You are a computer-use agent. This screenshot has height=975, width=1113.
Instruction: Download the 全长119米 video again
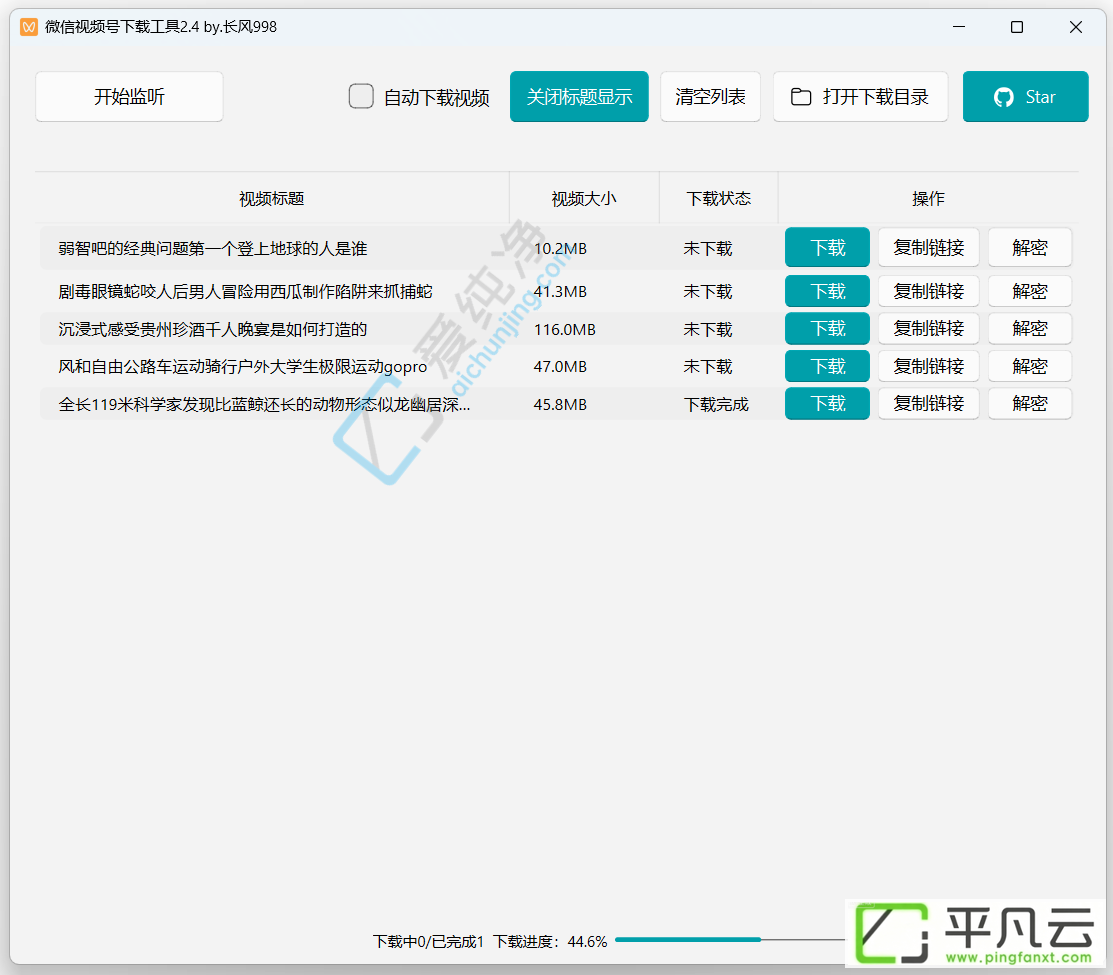coord(828,404)
